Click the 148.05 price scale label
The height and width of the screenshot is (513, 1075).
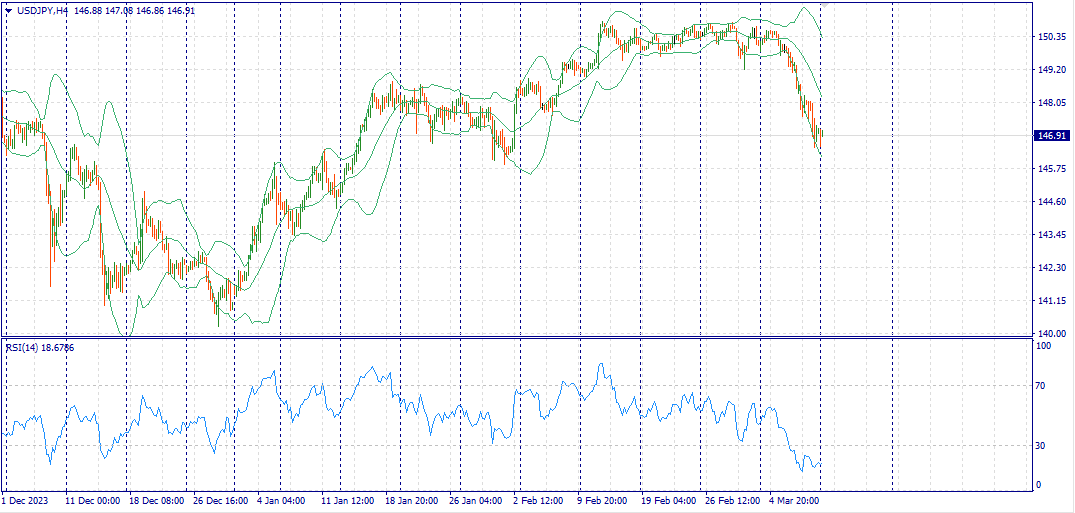click(1050, 103)
